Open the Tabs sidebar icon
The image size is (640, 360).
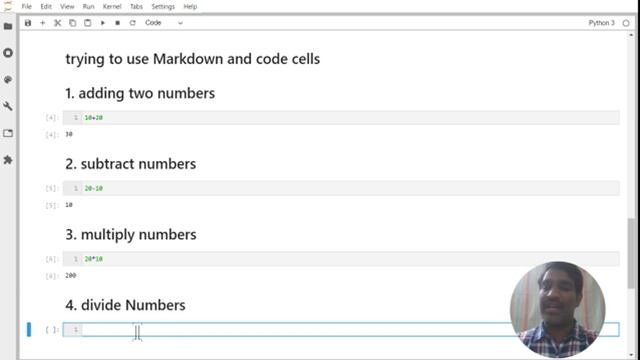click(x=8, y=133)
